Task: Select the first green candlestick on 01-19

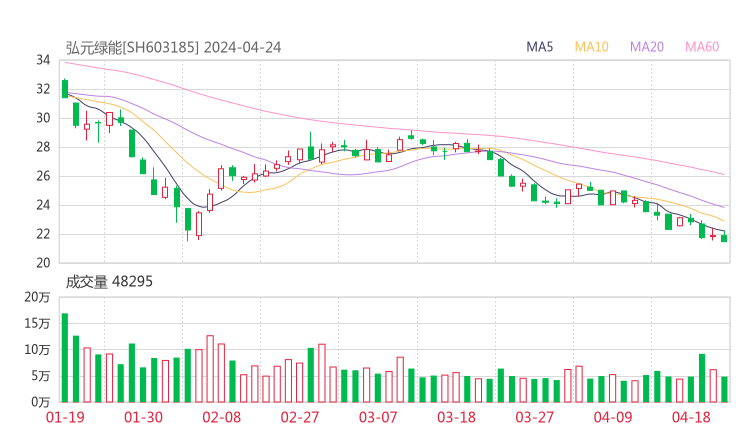Action: click(x=65, y=89)
